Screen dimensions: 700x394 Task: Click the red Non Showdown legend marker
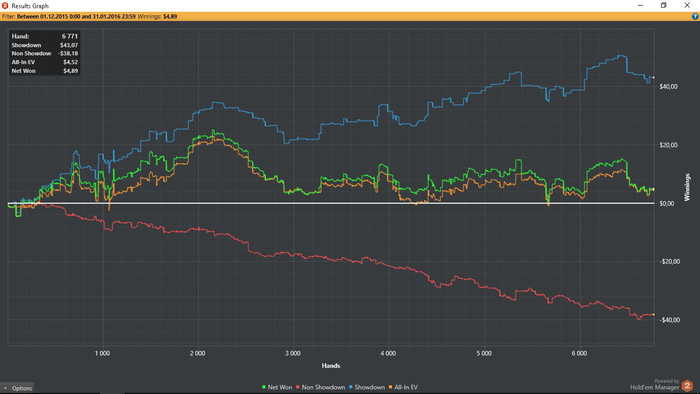point(298,387)
